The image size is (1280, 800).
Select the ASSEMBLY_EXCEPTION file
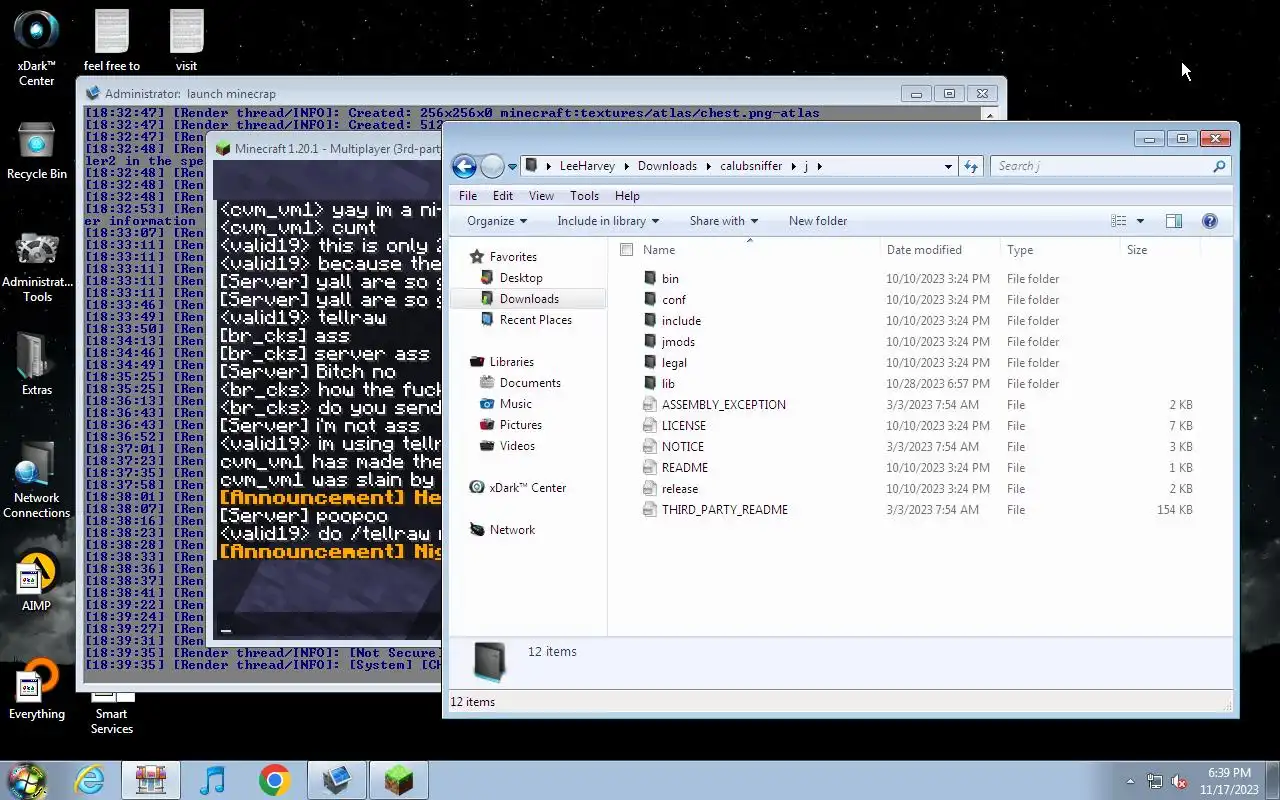(723, 405)
